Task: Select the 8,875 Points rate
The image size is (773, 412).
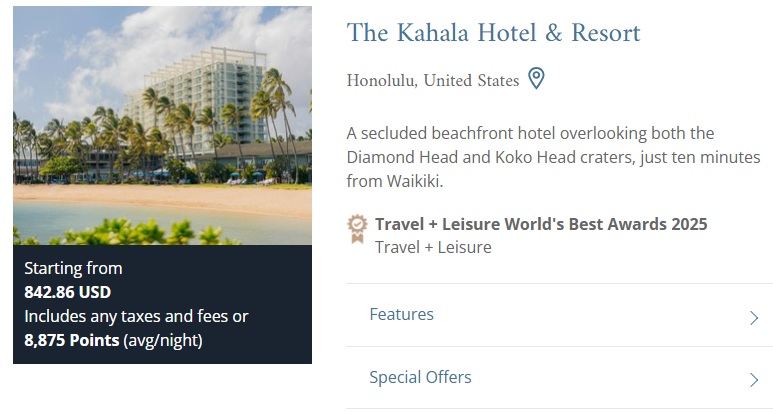Action: [x=71, y=340]
